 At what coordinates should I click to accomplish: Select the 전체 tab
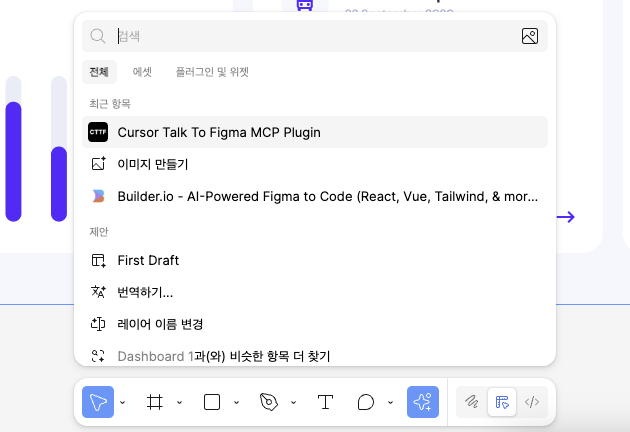99,72
